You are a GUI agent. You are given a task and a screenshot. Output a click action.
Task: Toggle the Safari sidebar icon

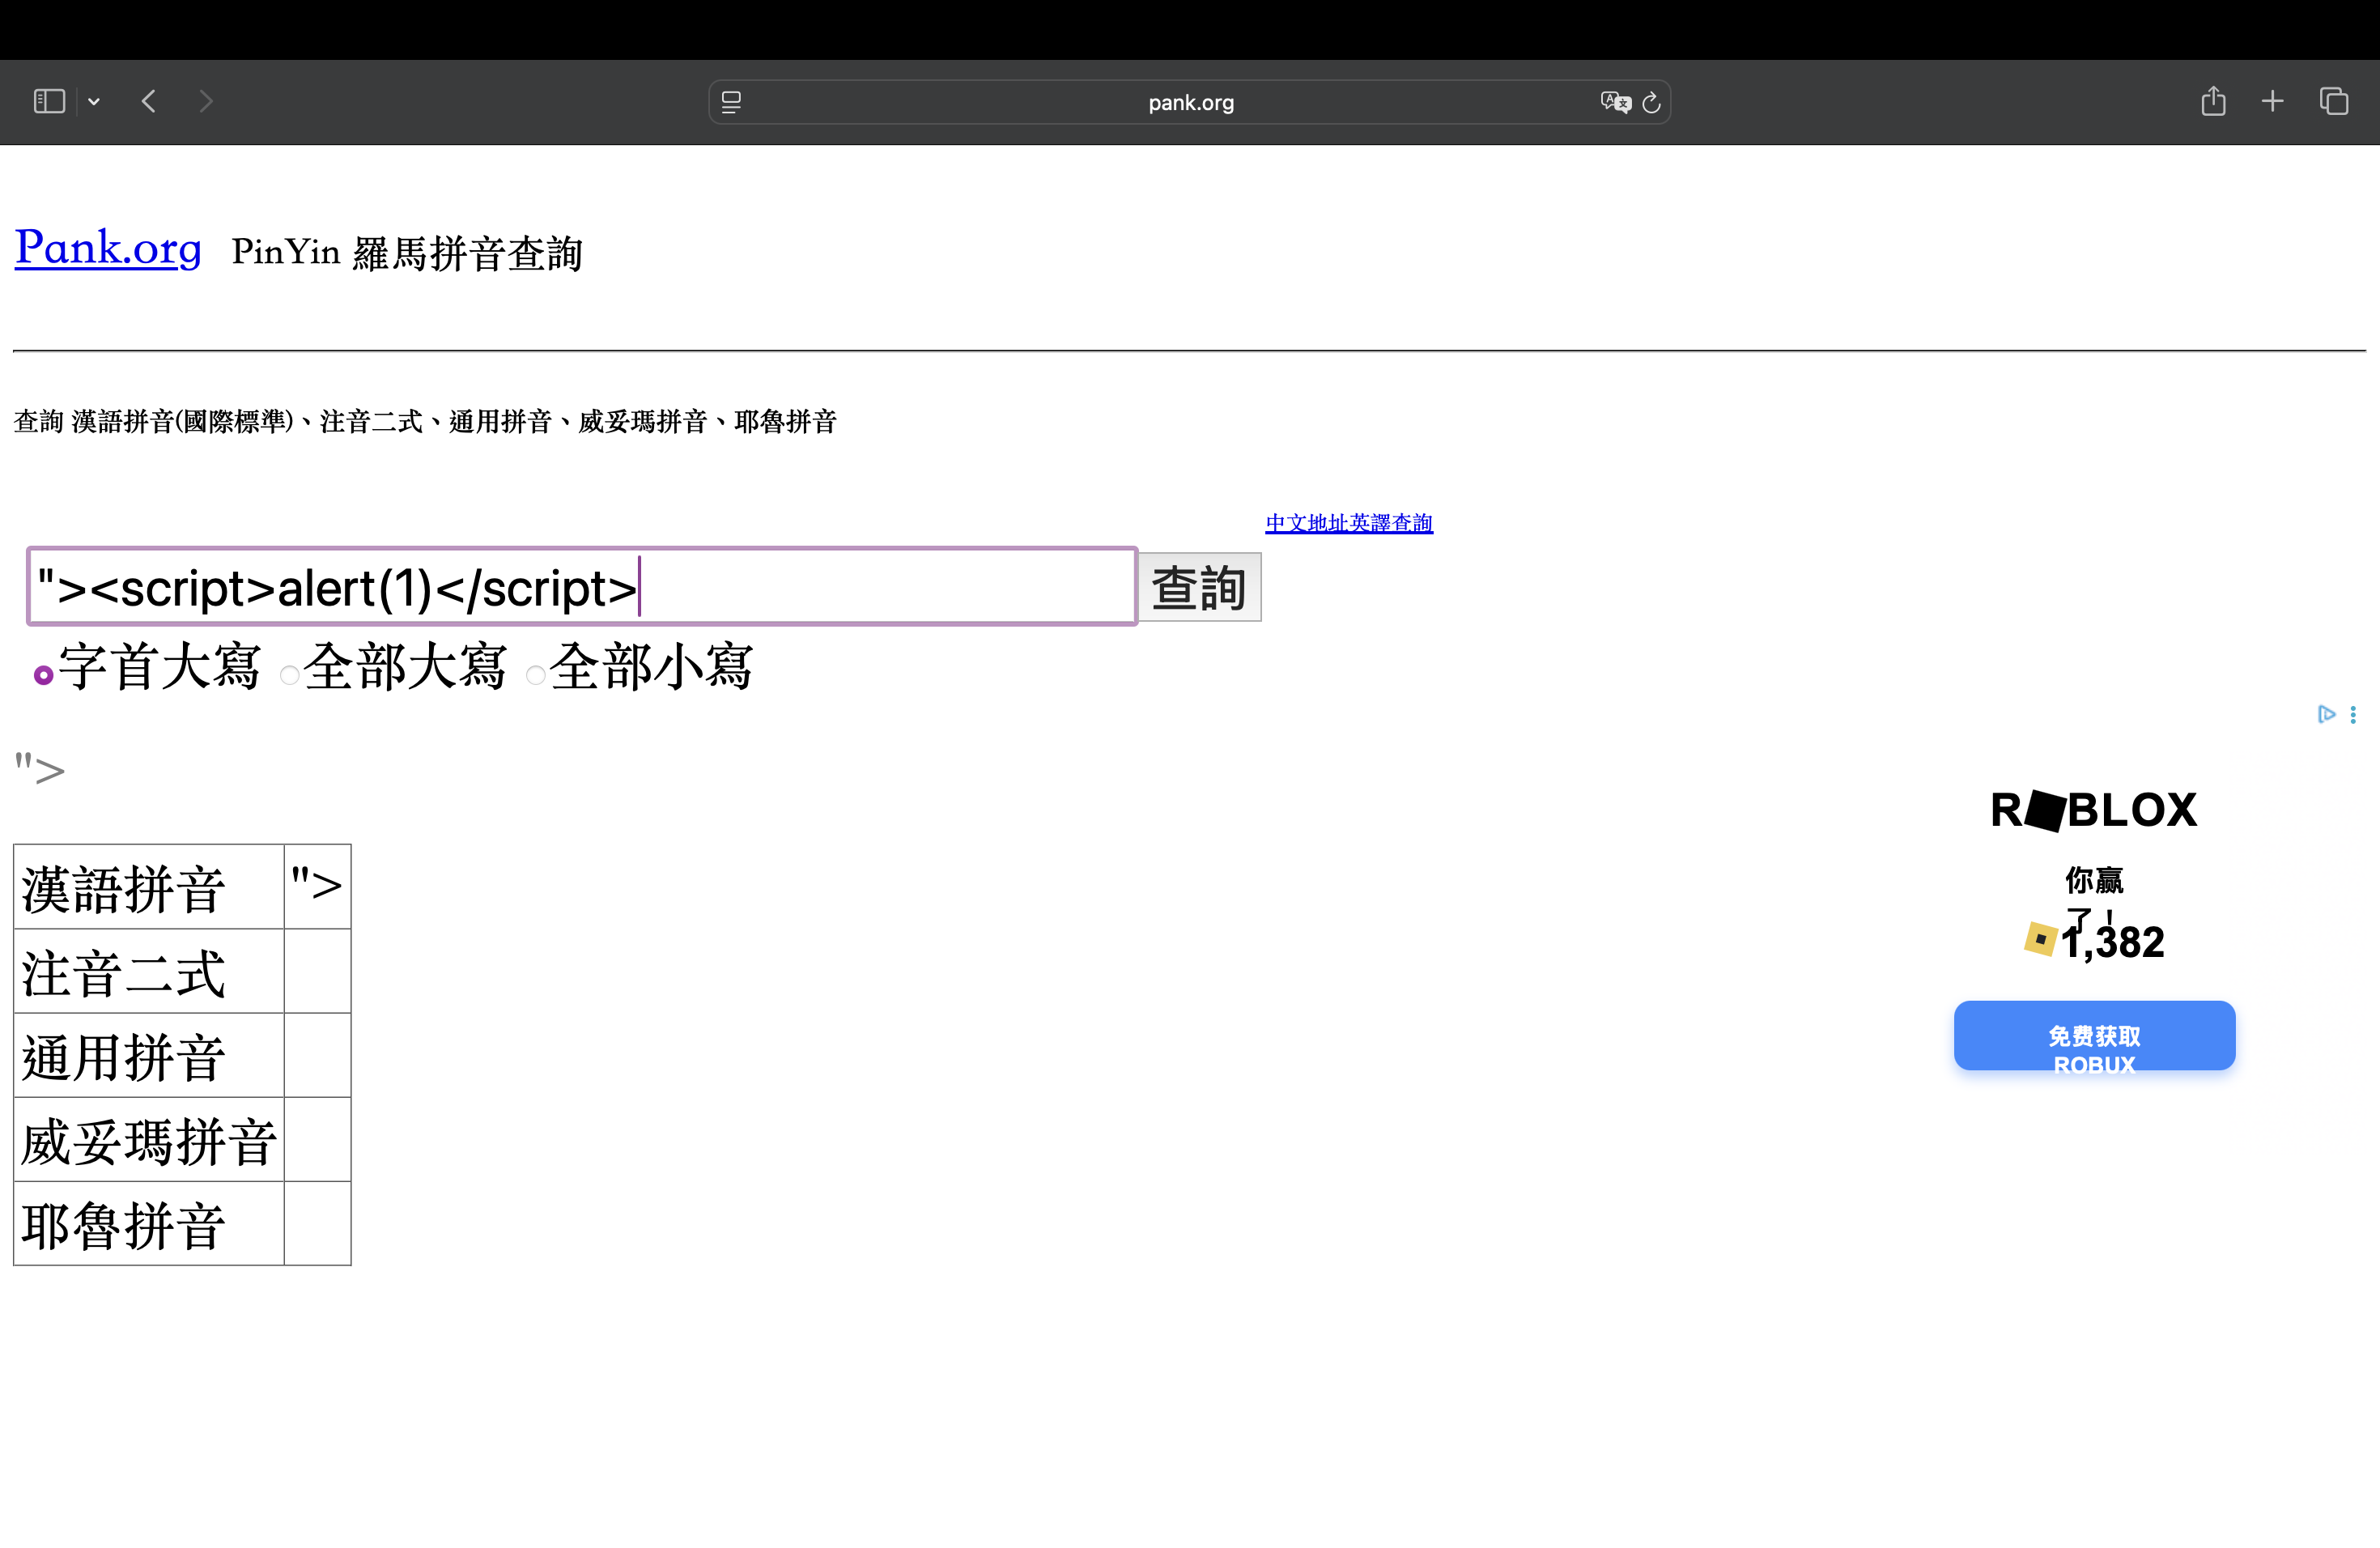click(x=49, y=101)
